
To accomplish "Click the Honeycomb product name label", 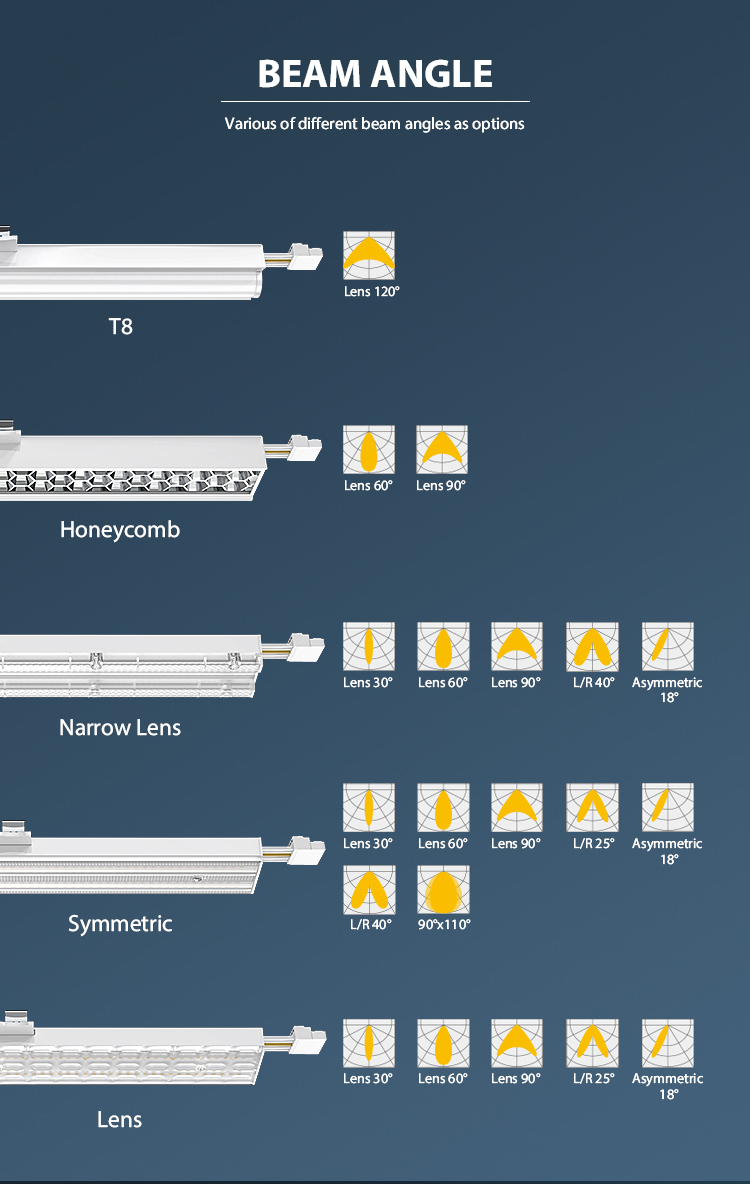I will click(120, 530).
